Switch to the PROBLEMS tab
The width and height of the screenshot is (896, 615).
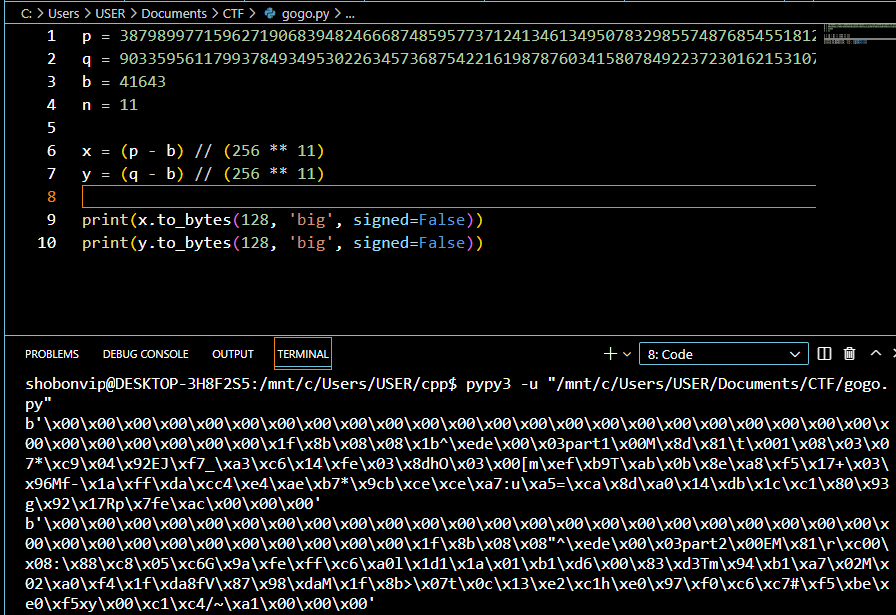52,354
